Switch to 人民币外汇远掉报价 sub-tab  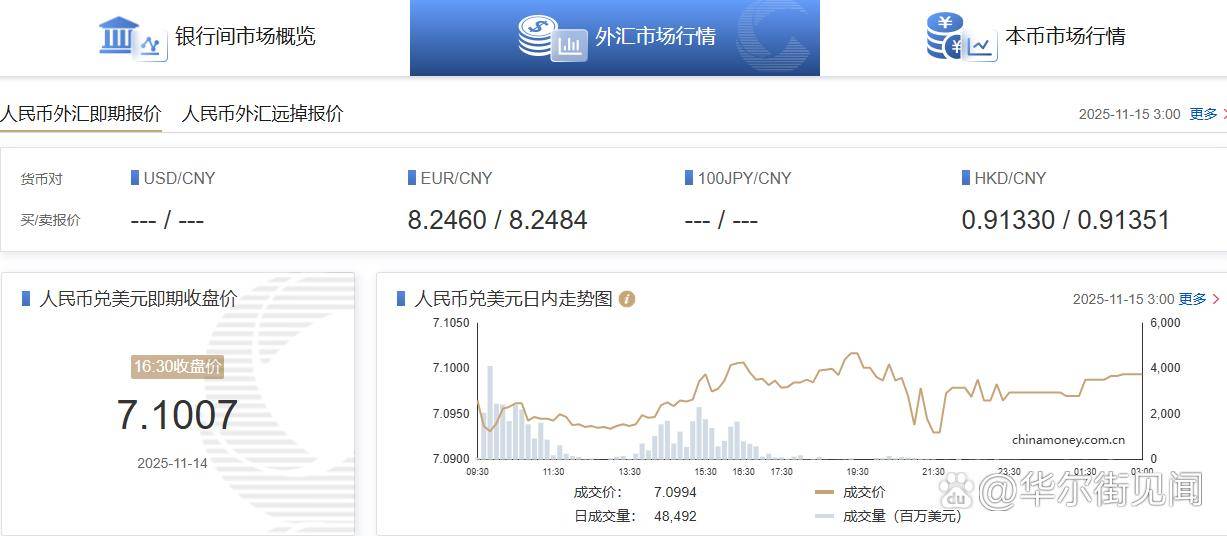pyautogui.click(x=262, y=113)
